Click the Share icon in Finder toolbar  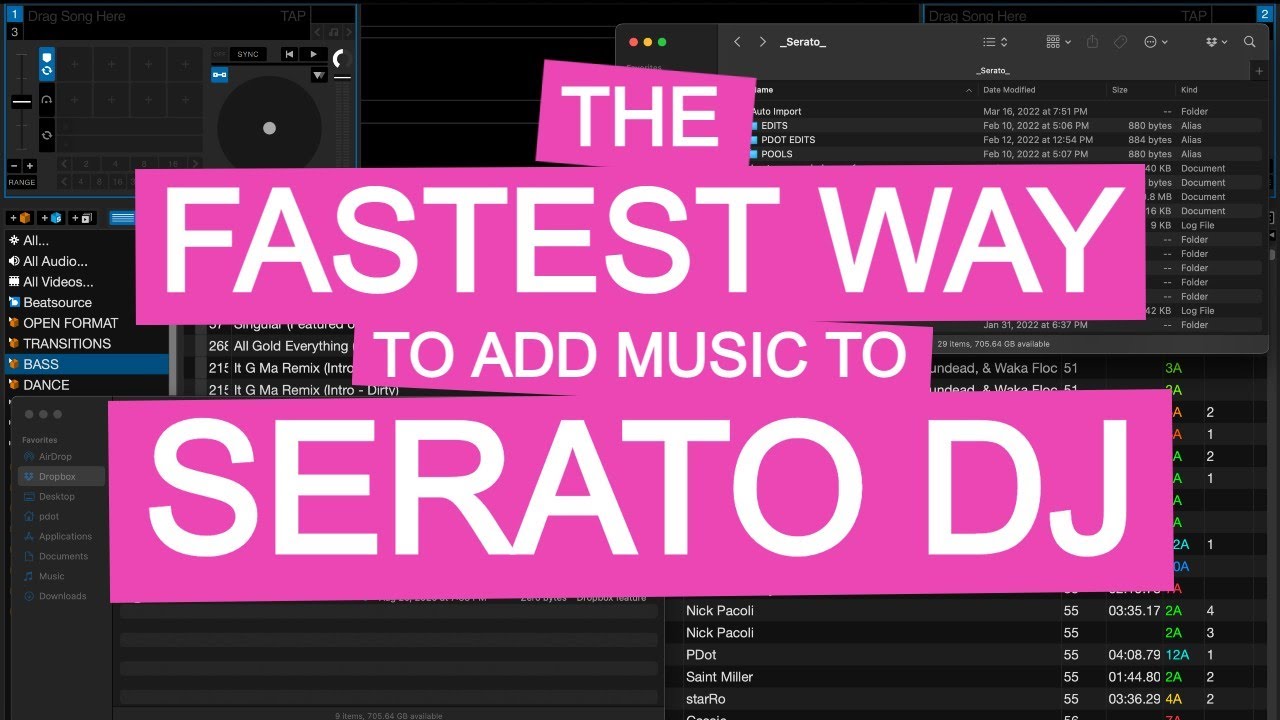coord(1092,42)
